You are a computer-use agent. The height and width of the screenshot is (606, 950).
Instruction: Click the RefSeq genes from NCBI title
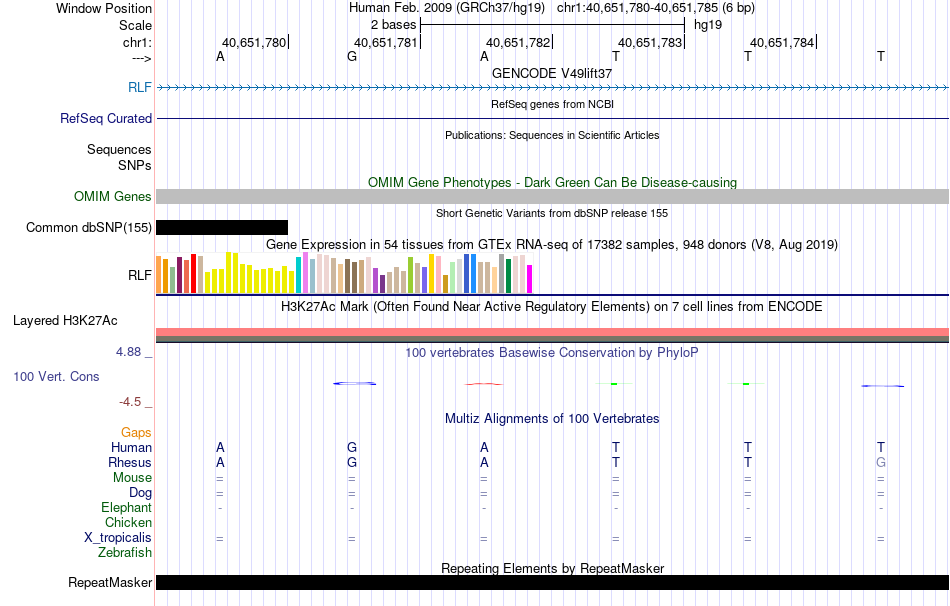click(552, 104)
